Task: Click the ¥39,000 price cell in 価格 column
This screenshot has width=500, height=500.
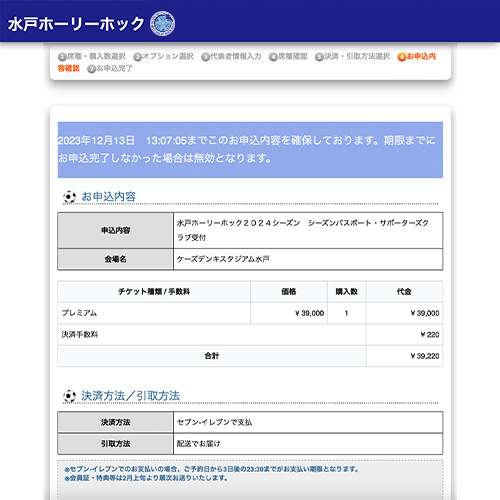Action: (289, 313)
